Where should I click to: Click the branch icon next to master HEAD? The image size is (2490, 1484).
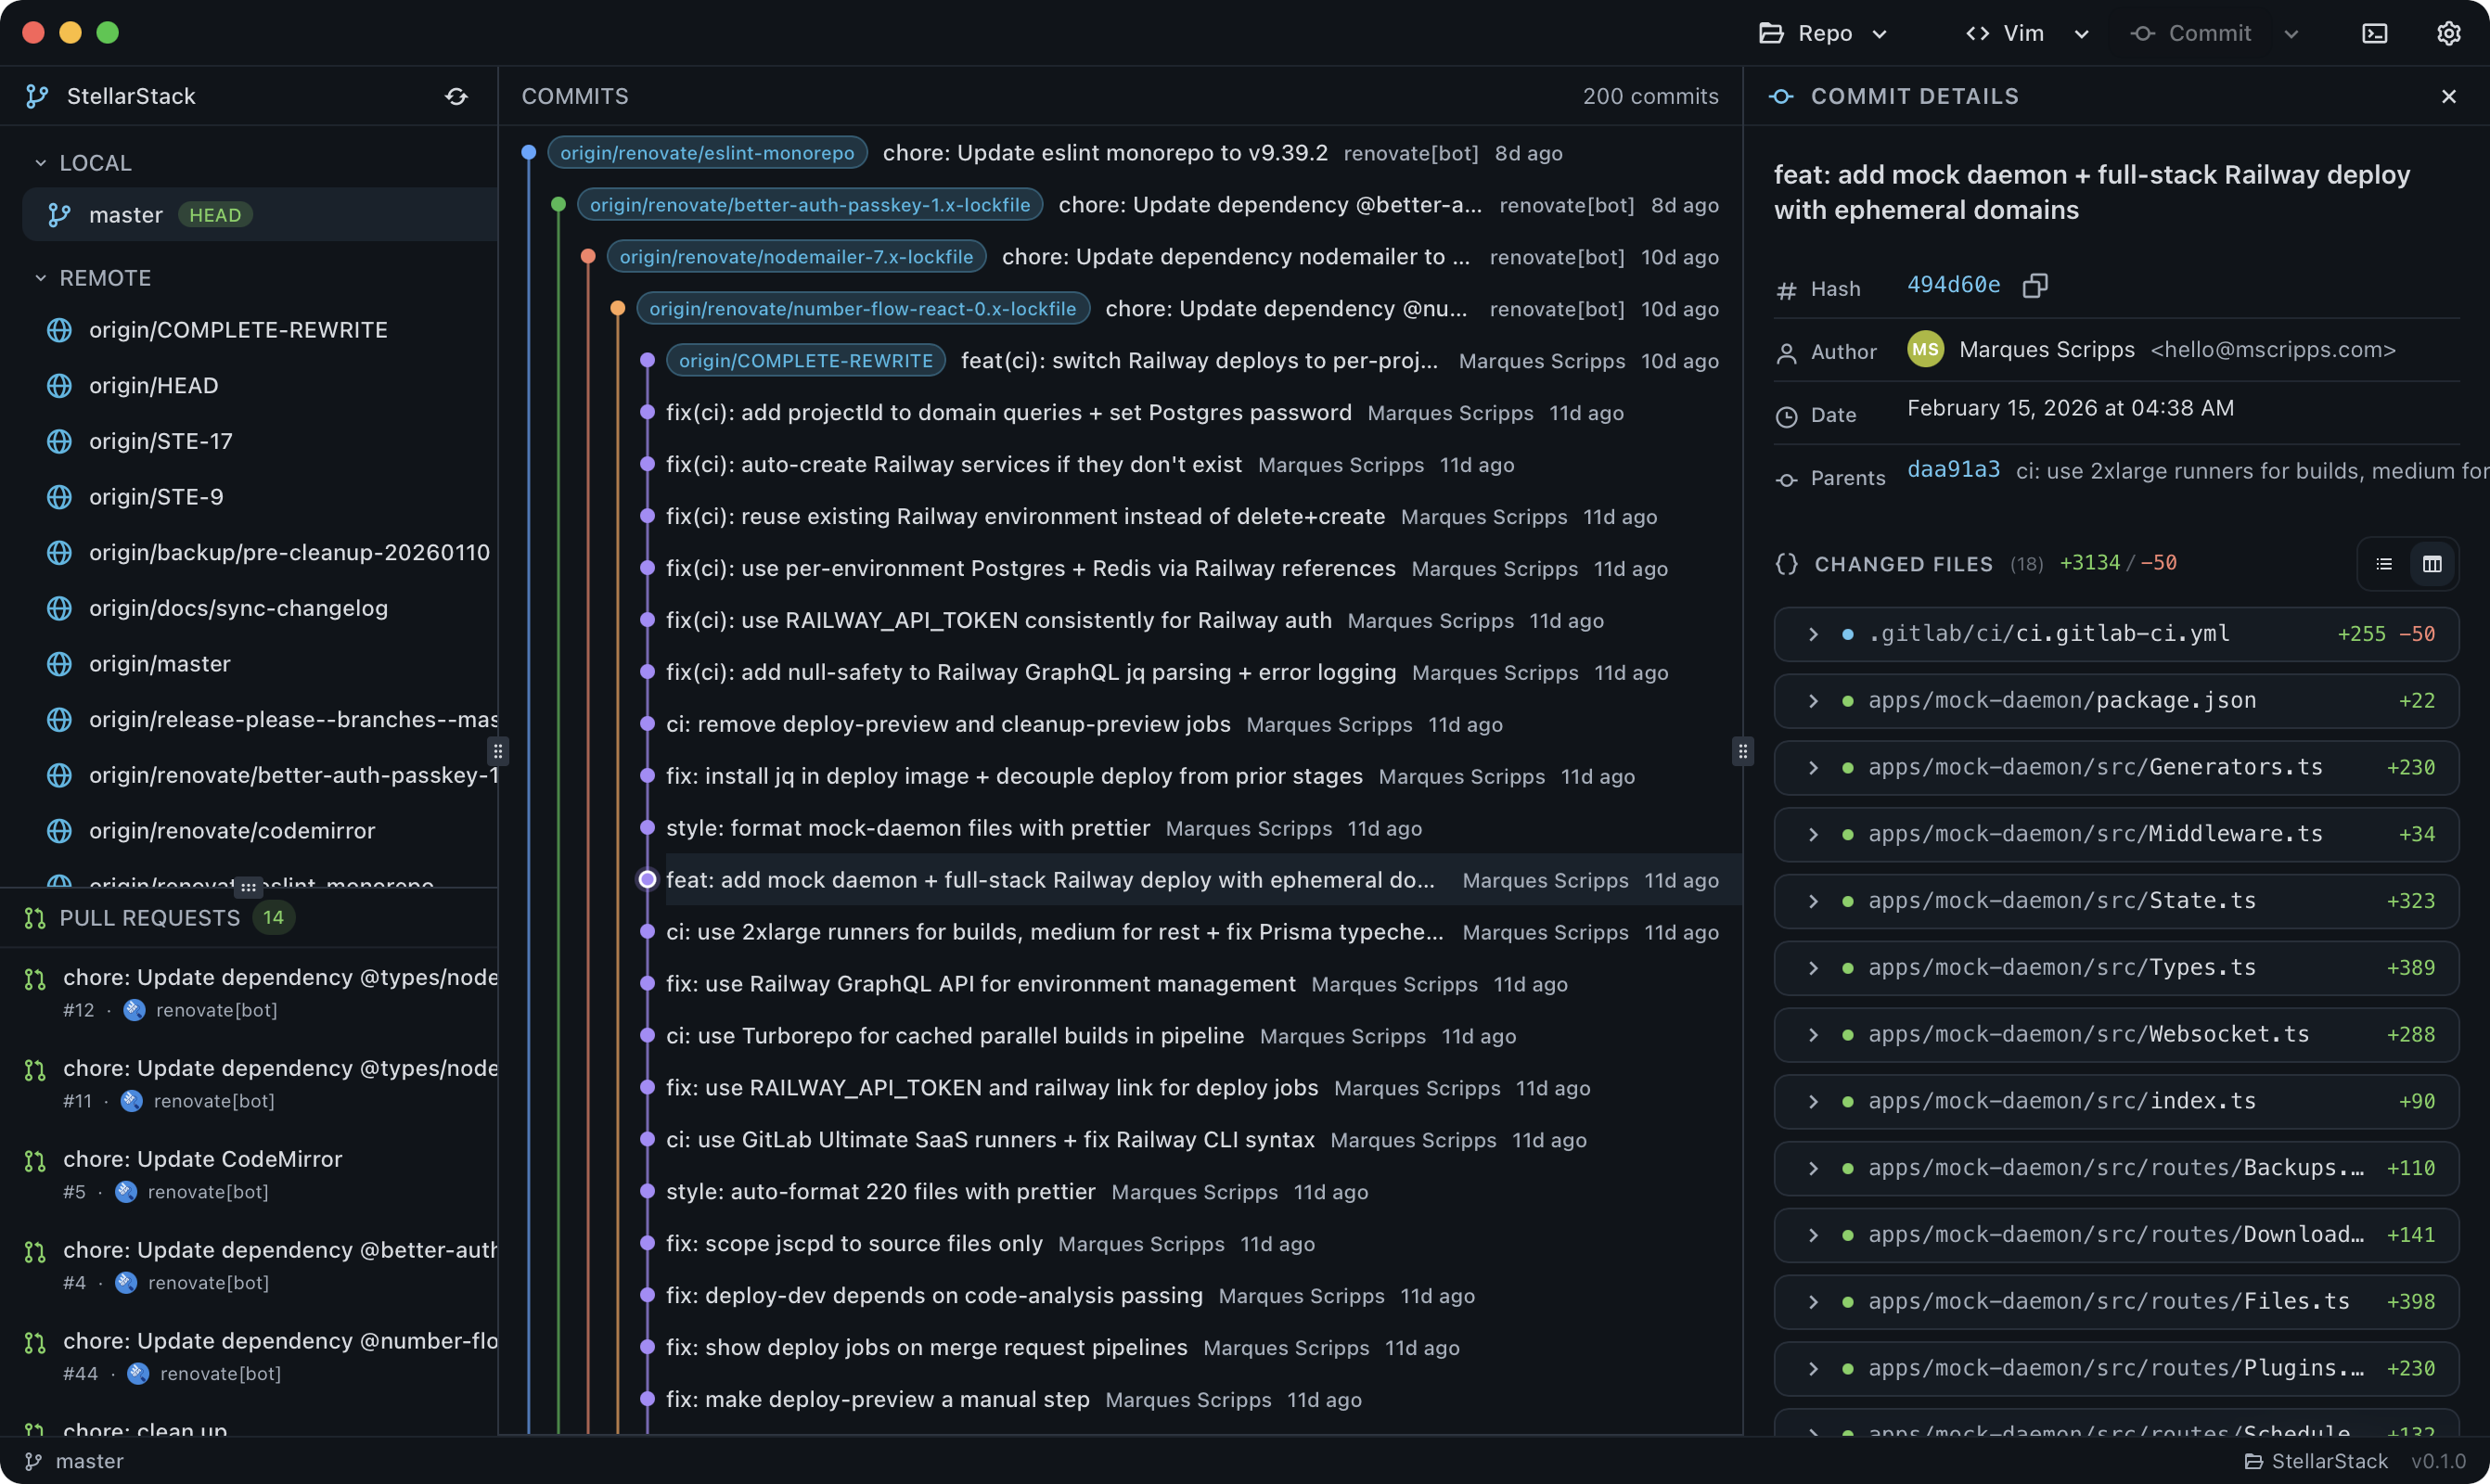60,215
